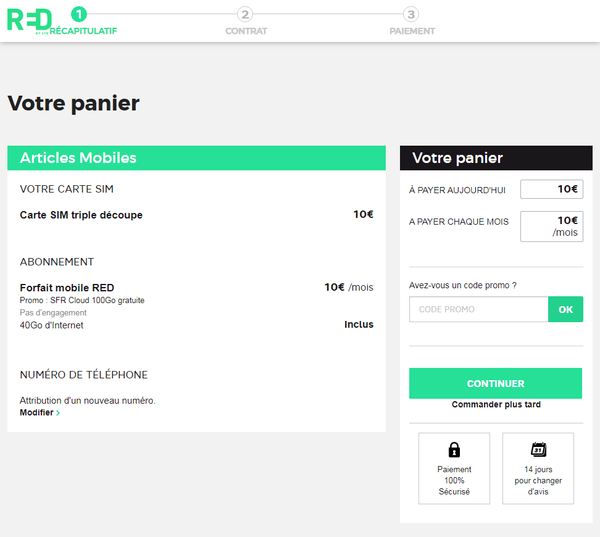This screenshot has width=600, height=537.
Task: Click the padlock secure payment icon
Action: (x=454, y=450)
